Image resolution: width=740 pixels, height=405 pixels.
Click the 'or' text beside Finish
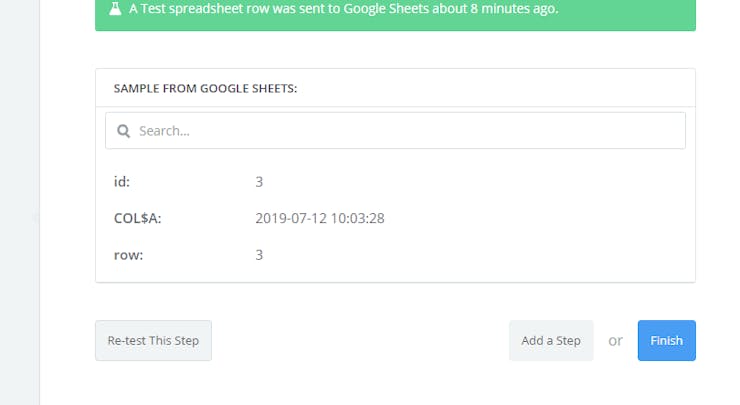click(x=615, y=340)
